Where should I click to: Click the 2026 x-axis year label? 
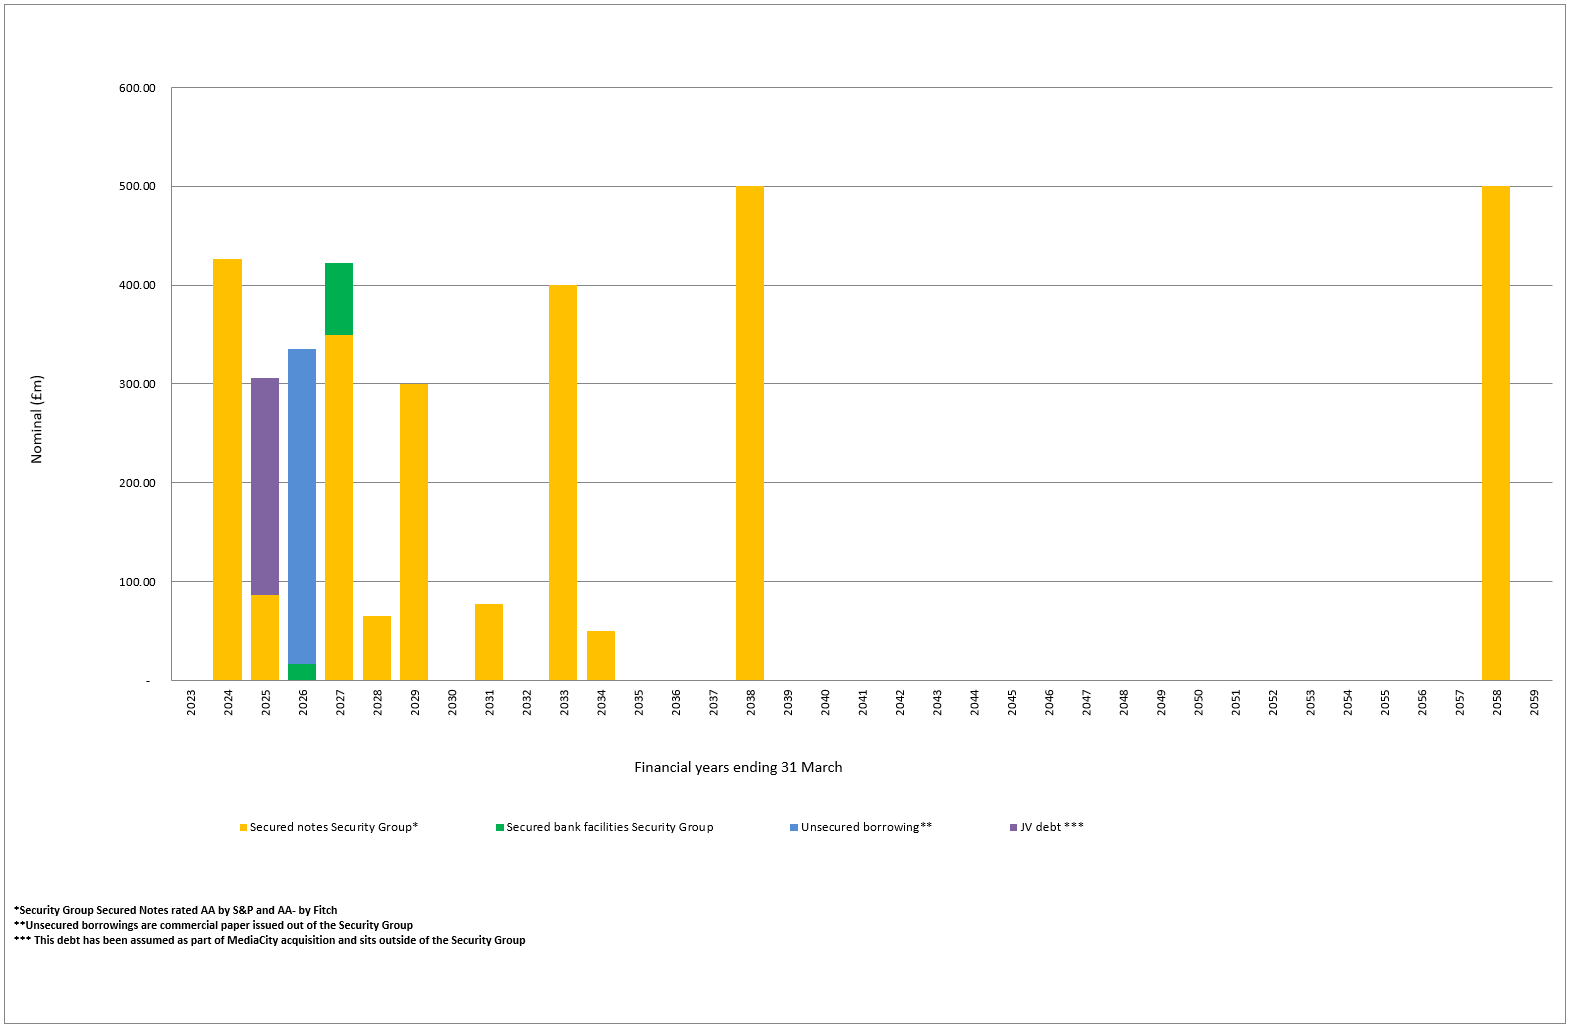pos(303,702)
